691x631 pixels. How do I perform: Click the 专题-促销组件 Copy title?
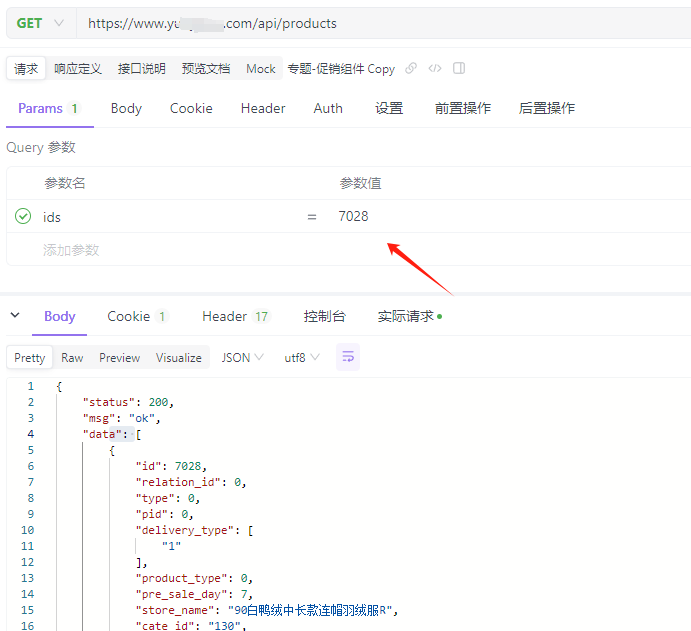click(341, 69)
